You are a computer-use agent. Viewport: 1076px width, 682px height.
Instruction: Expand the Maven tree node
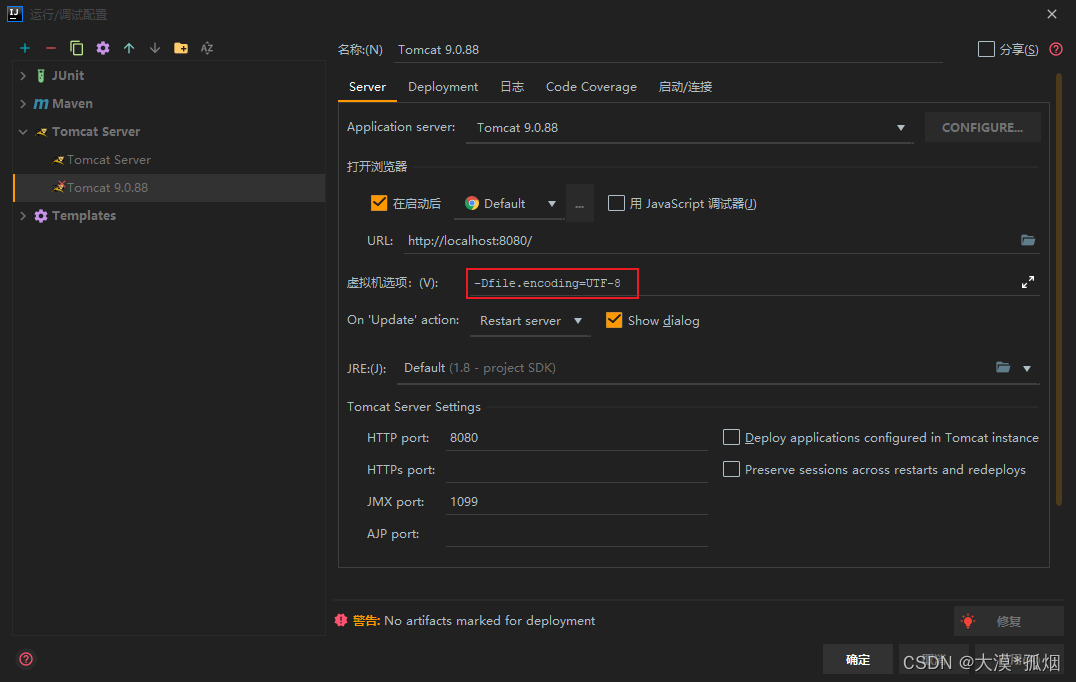(23, 104)
